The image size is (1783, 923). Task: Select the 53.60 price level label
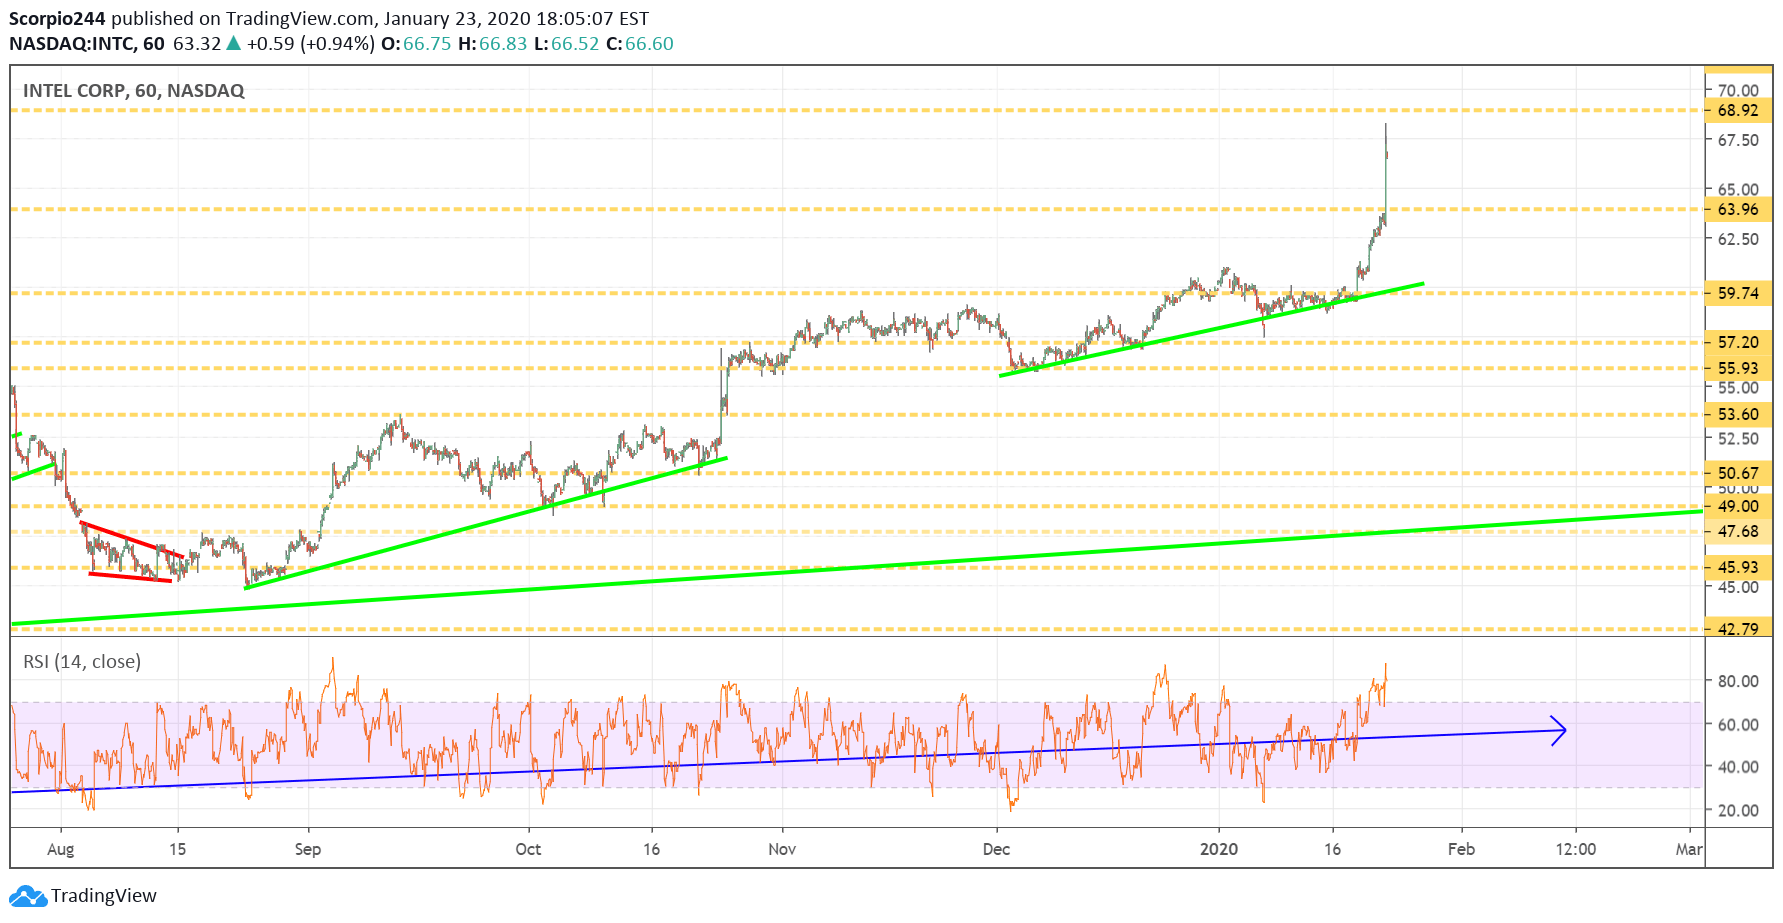1738,414
